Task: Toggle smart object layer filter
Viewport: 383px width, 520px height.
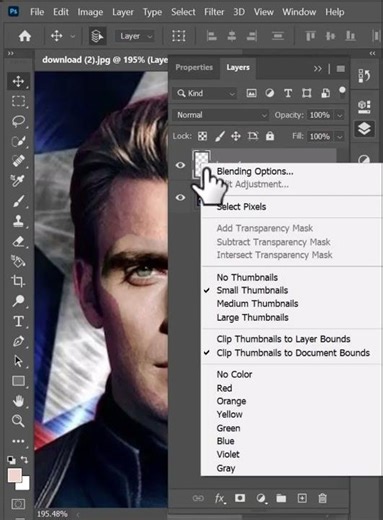Action: (325, 93)
